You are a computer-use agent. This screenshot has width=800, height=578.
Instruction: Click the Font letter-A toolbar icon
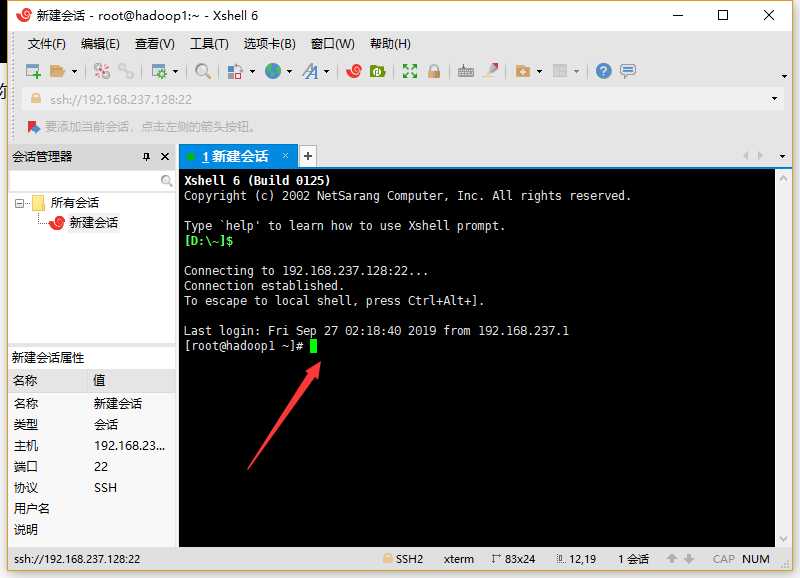coord(310,71)
